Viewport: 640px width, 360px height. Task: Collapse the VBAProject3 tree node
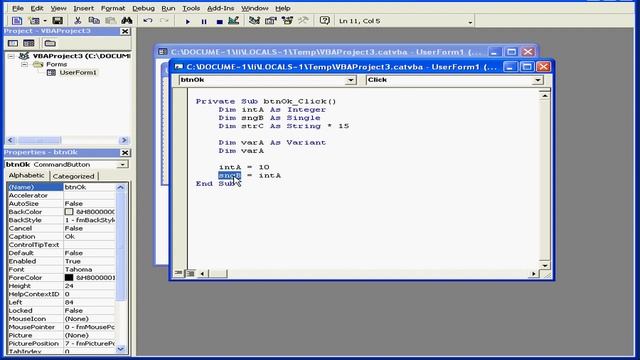tap(11, 56)
